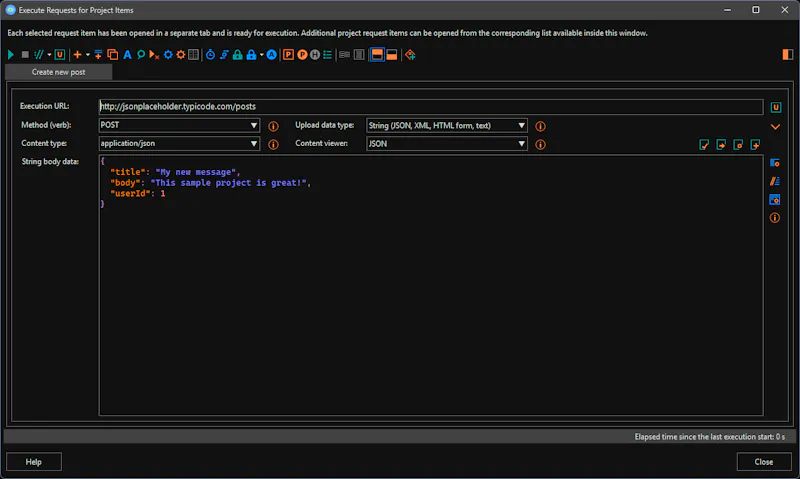Click the Elapsed time status text
The width and height of the screenshot is (800, 479).
coord(710,437)
